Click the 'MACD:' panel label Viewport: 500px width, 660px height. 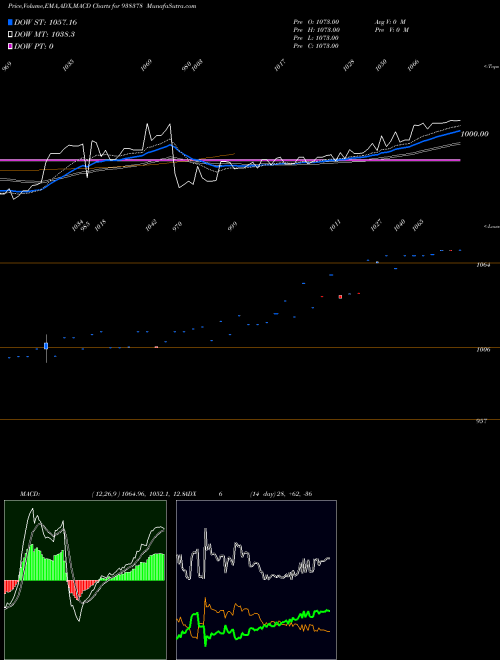tap(30, 494)
